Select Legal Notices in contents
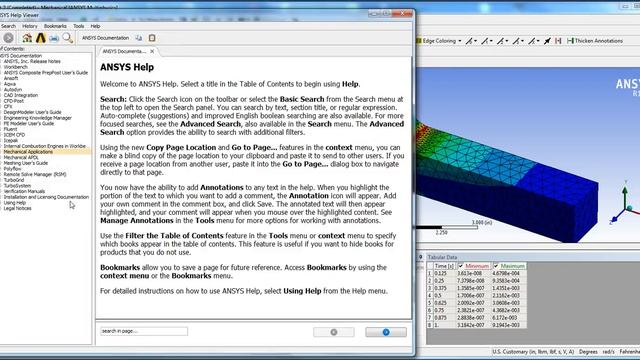The height and width of the screenshot is (360, 640). (x=18, y=208)
